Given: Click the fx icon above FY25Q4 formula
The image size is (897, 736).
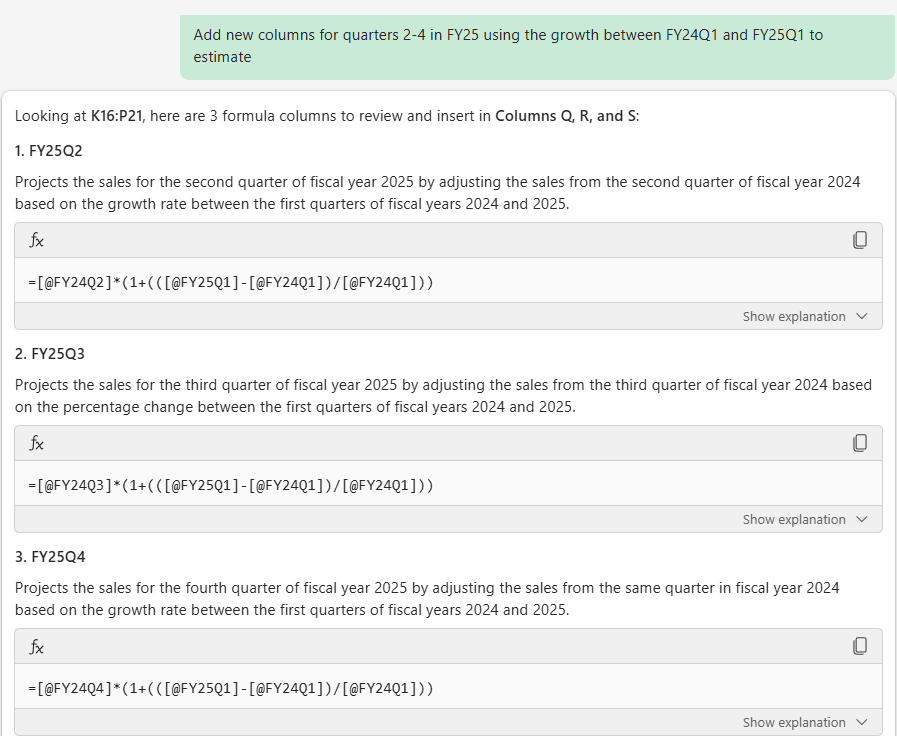Looking at the screenshot, I should click(x=37, y=647).
